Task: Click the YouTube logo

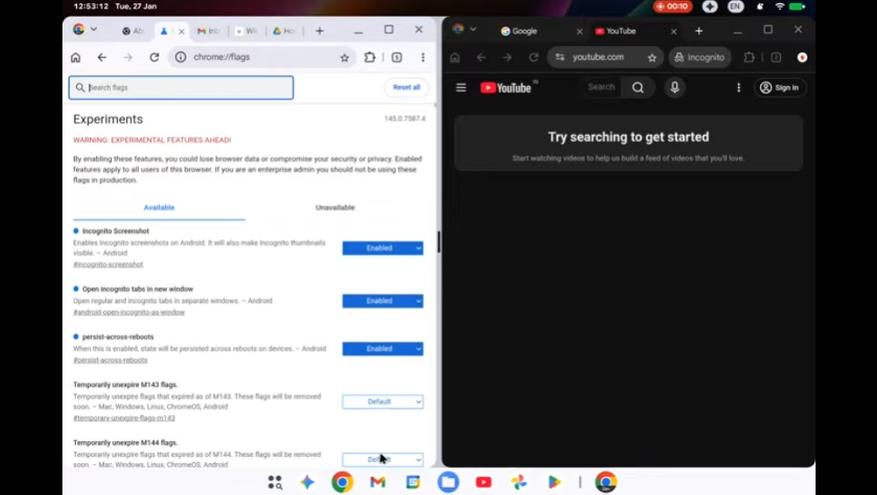Action: pos(506,88)
